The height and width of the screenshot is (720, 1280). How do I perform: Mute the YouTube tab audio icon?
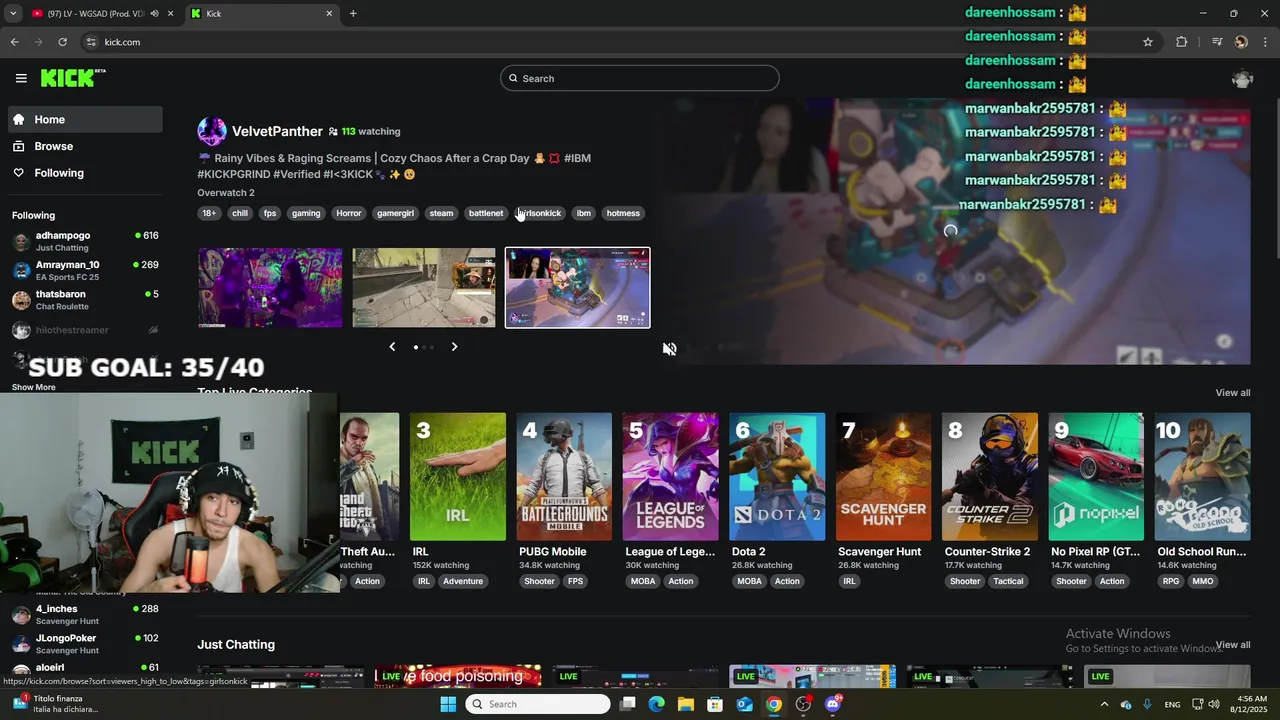[x=154, y=14]
